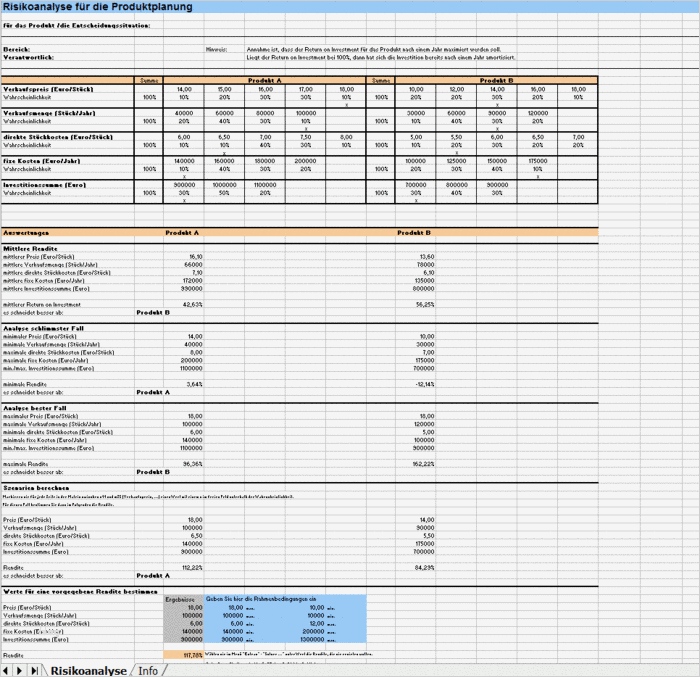Viewport: 700px width, 677px height.
Task: Go to the next sheet with the right arrow
Action: 19,670
